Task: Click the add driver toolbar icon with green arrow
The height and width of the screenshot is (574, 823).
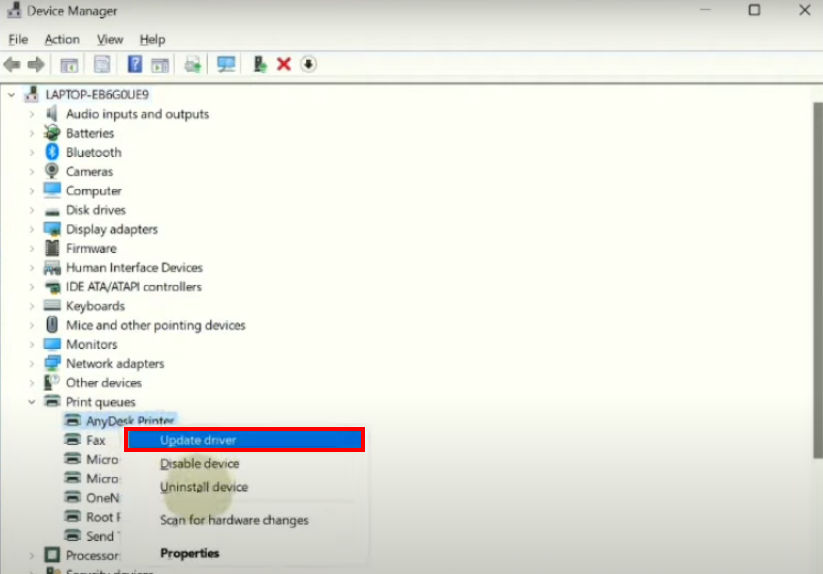Action: click(x=260, y=64)
